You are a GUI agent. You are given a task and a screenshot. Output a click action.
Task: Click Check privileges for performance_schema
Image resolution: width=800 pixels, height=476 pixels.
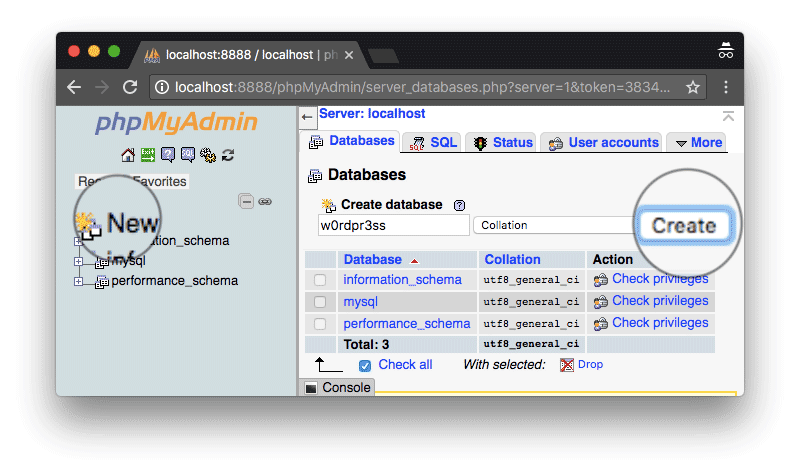click(660, 323)
